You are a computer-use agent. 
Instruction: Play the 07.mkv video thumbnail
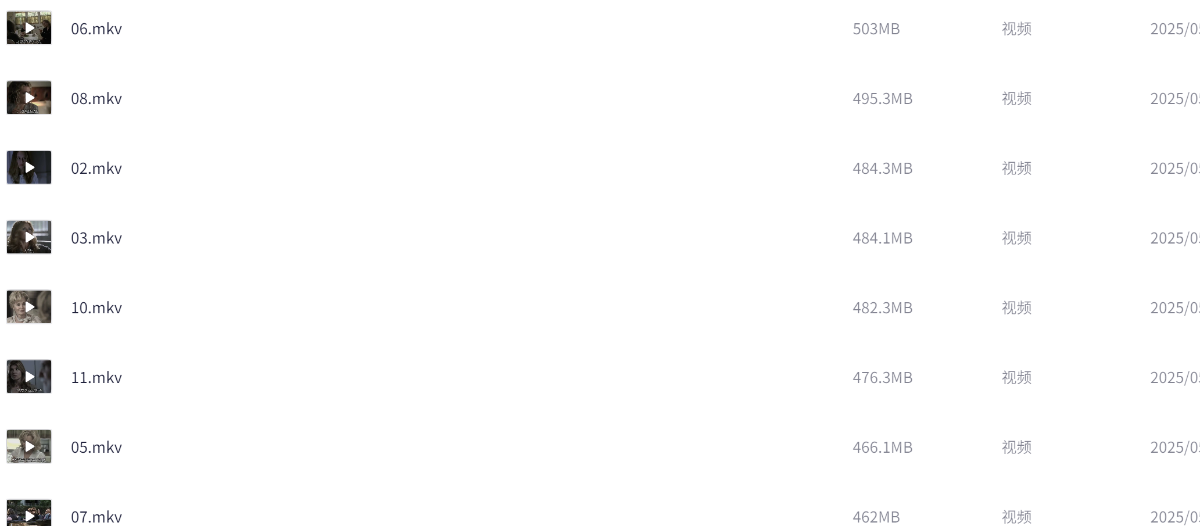tap(29, 513)
